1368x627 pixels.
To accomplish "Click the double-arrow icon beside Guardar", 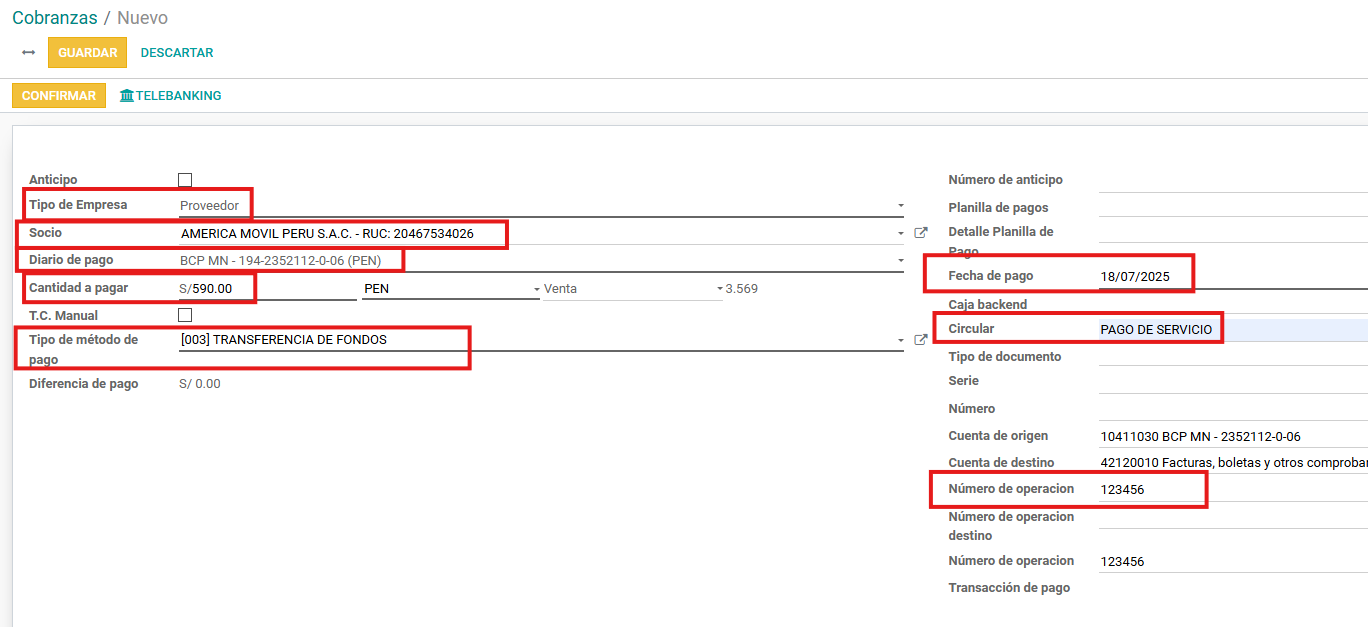I will [x=28, y=52].
